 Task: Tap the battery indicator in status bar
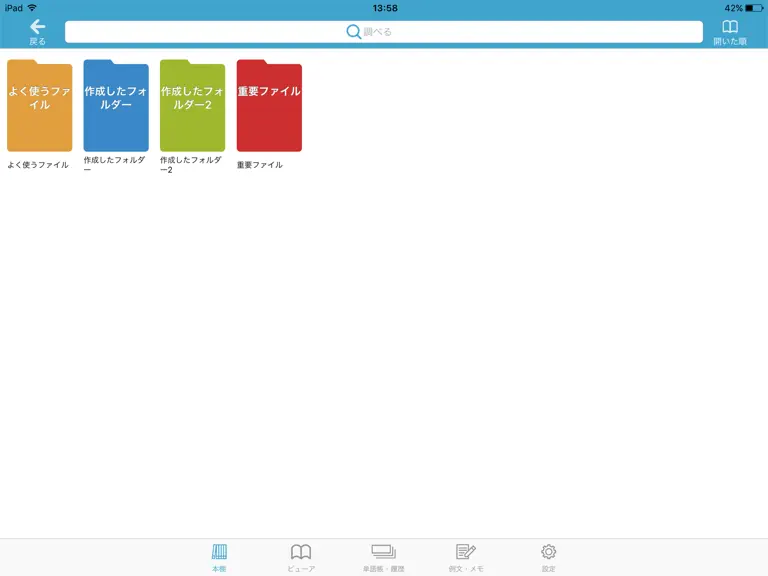click(754, 8)
